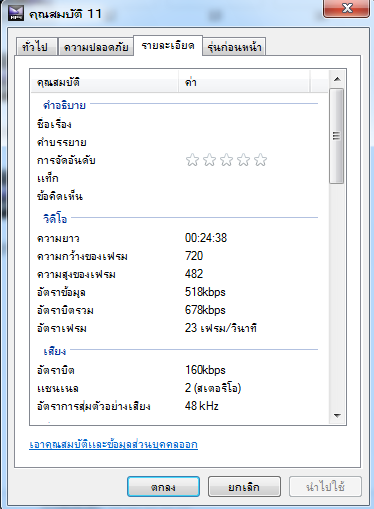Set rating to two stars

tap(209, 160)
